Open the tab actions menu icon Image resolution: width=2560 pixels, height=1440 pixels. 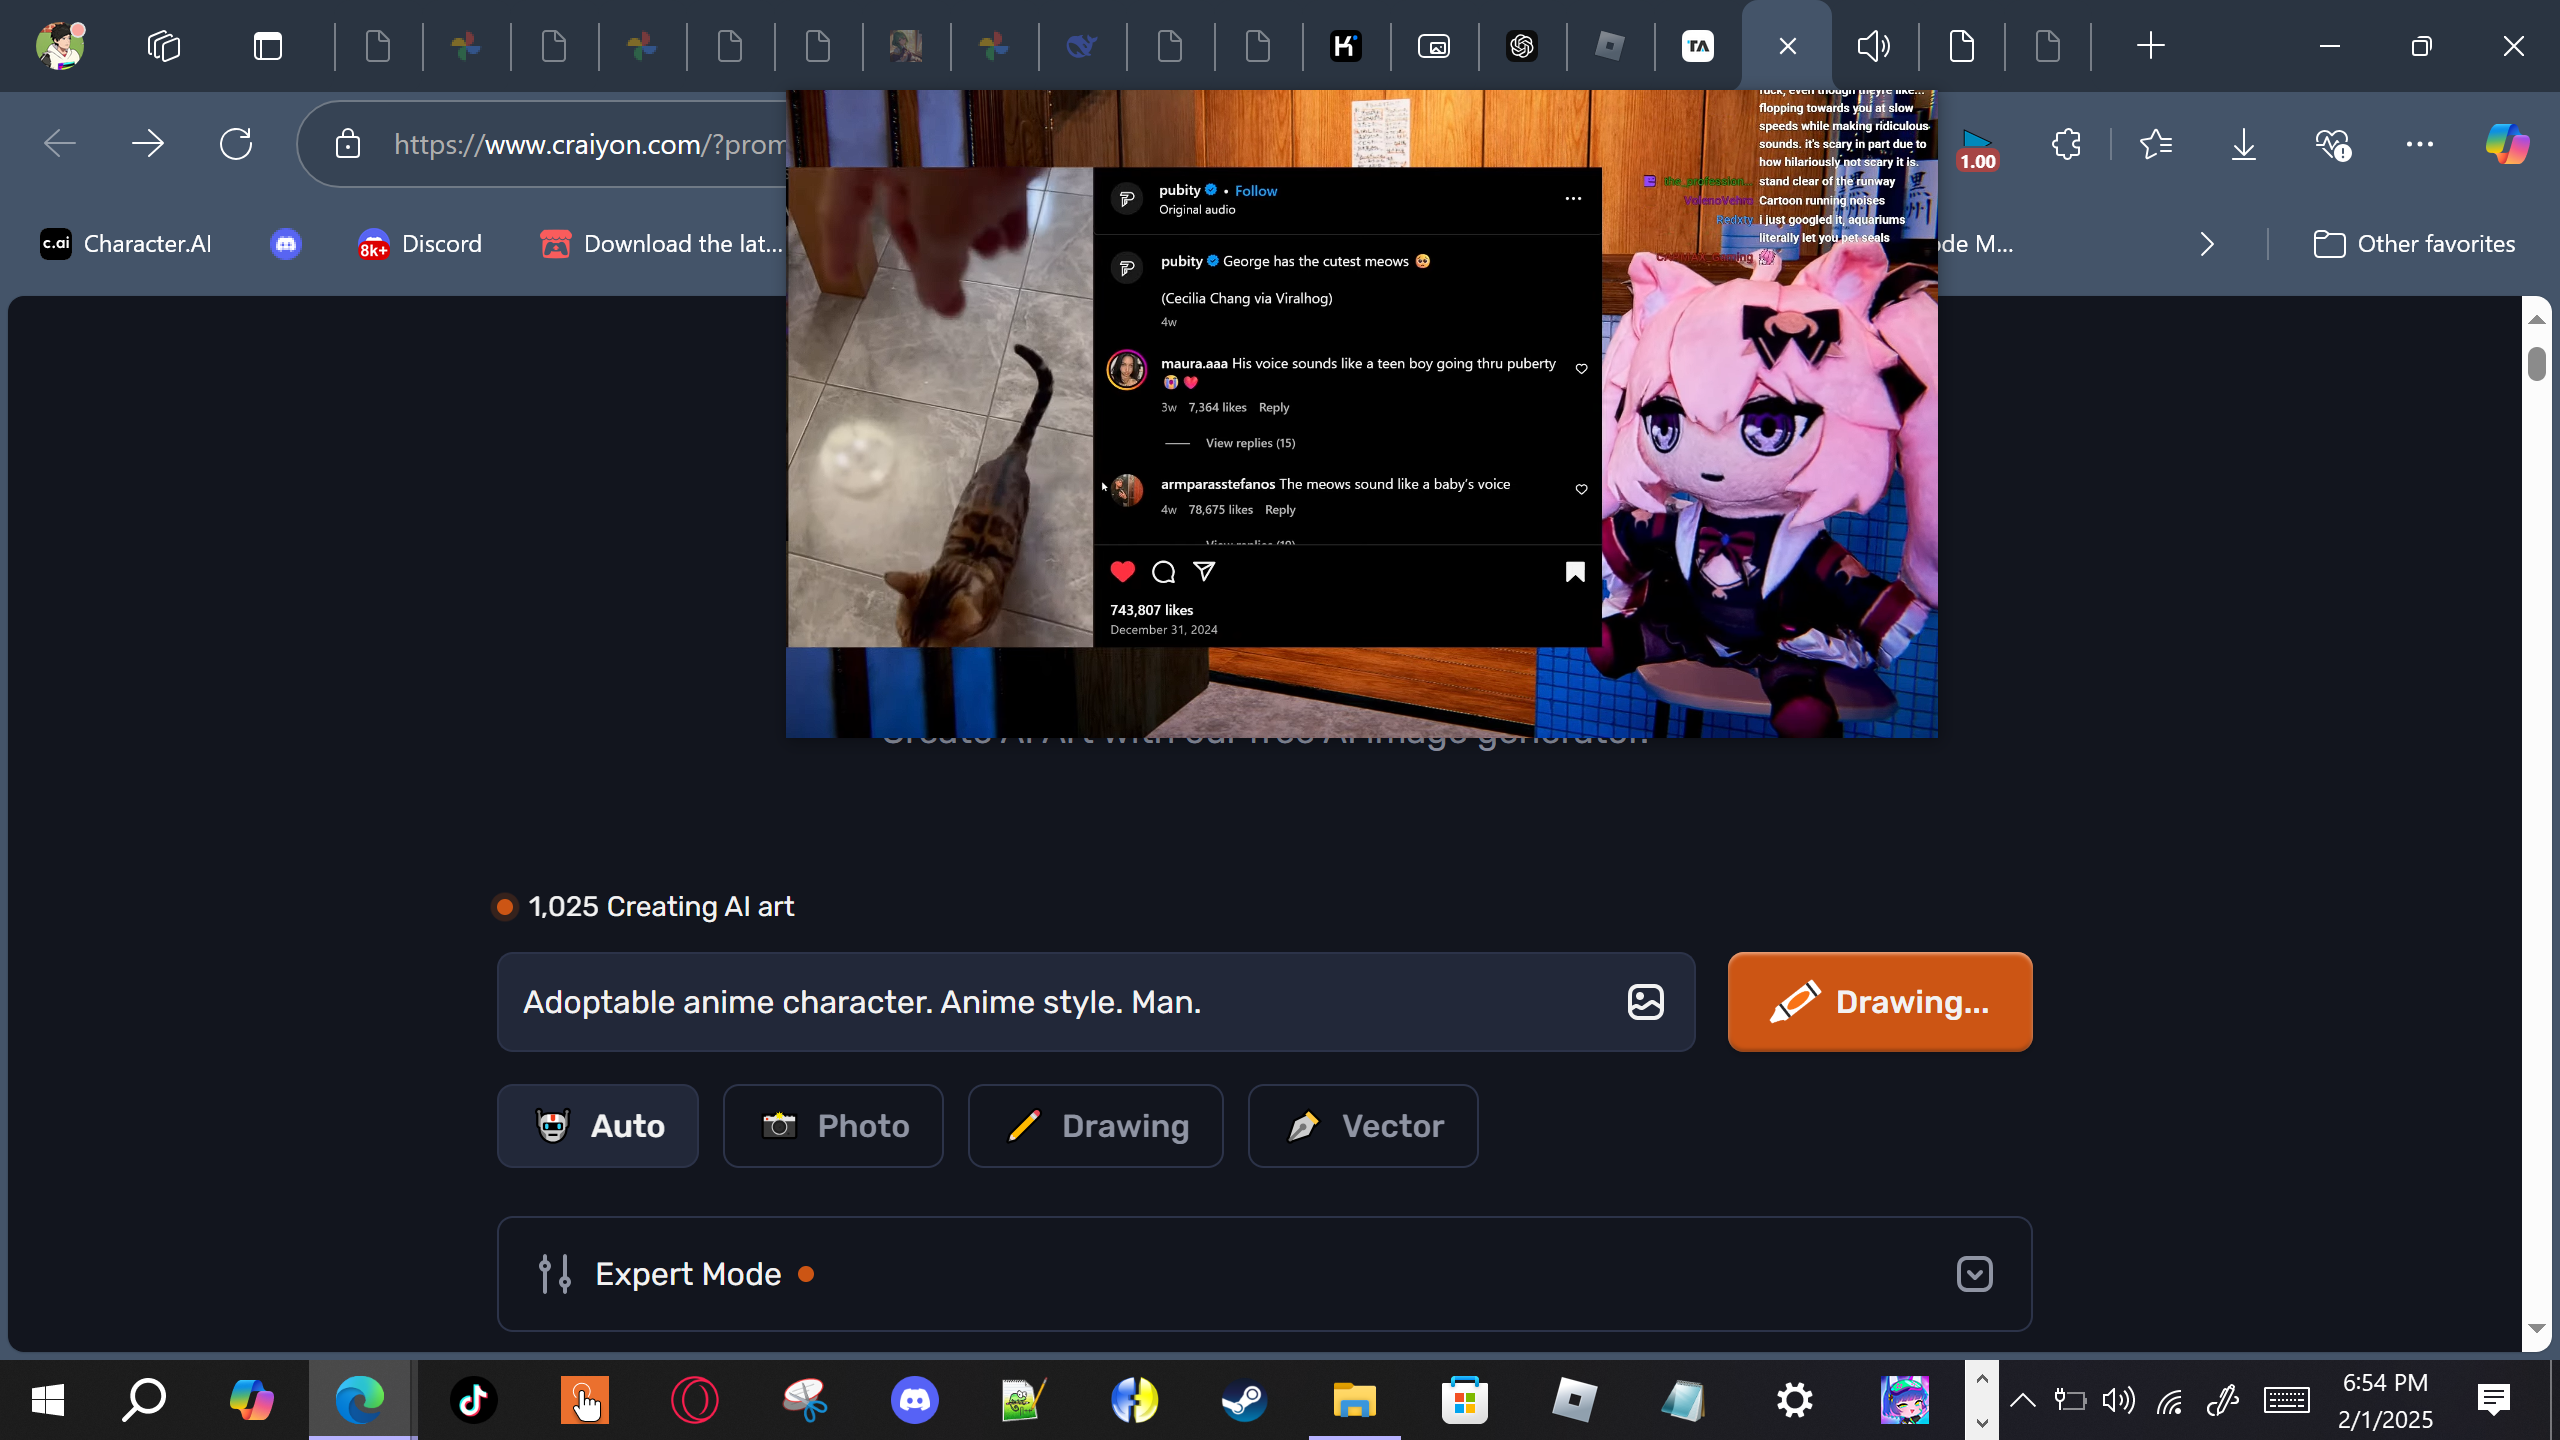267,46
